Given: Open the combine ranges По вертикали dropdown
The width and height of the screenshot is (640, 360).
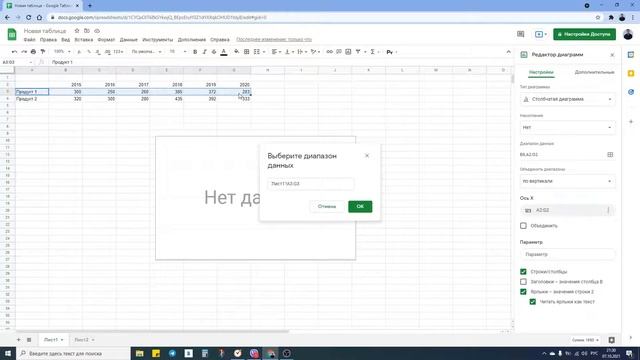Looking at the screenshot, I should [568, 181].
